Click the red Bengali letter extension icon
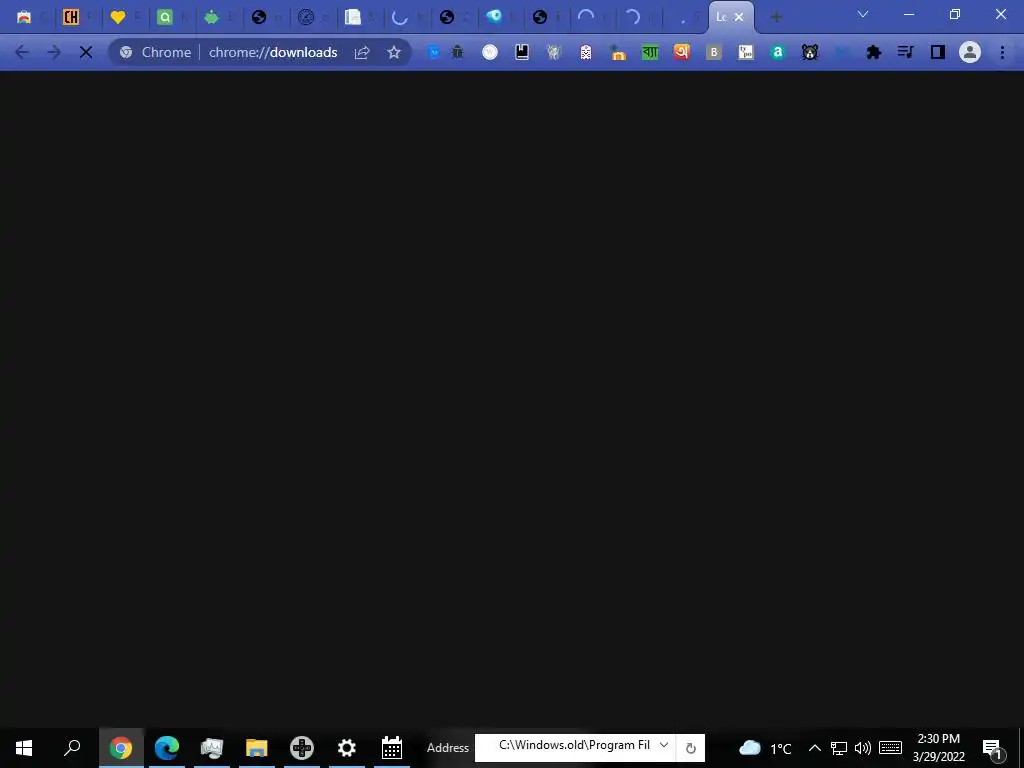The image size is (1024, 768). click(682, 52)
